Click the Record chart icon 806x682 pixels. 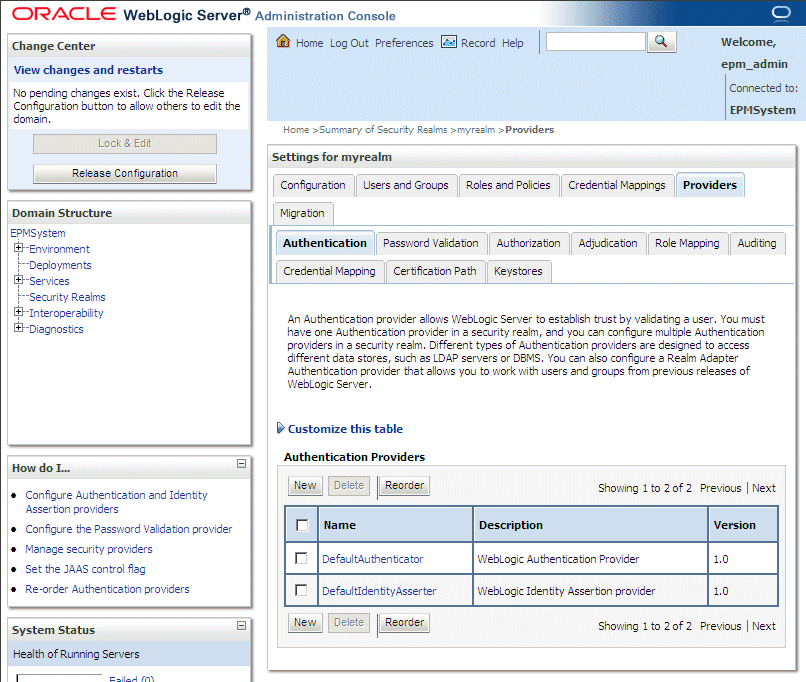click(449, 42)
